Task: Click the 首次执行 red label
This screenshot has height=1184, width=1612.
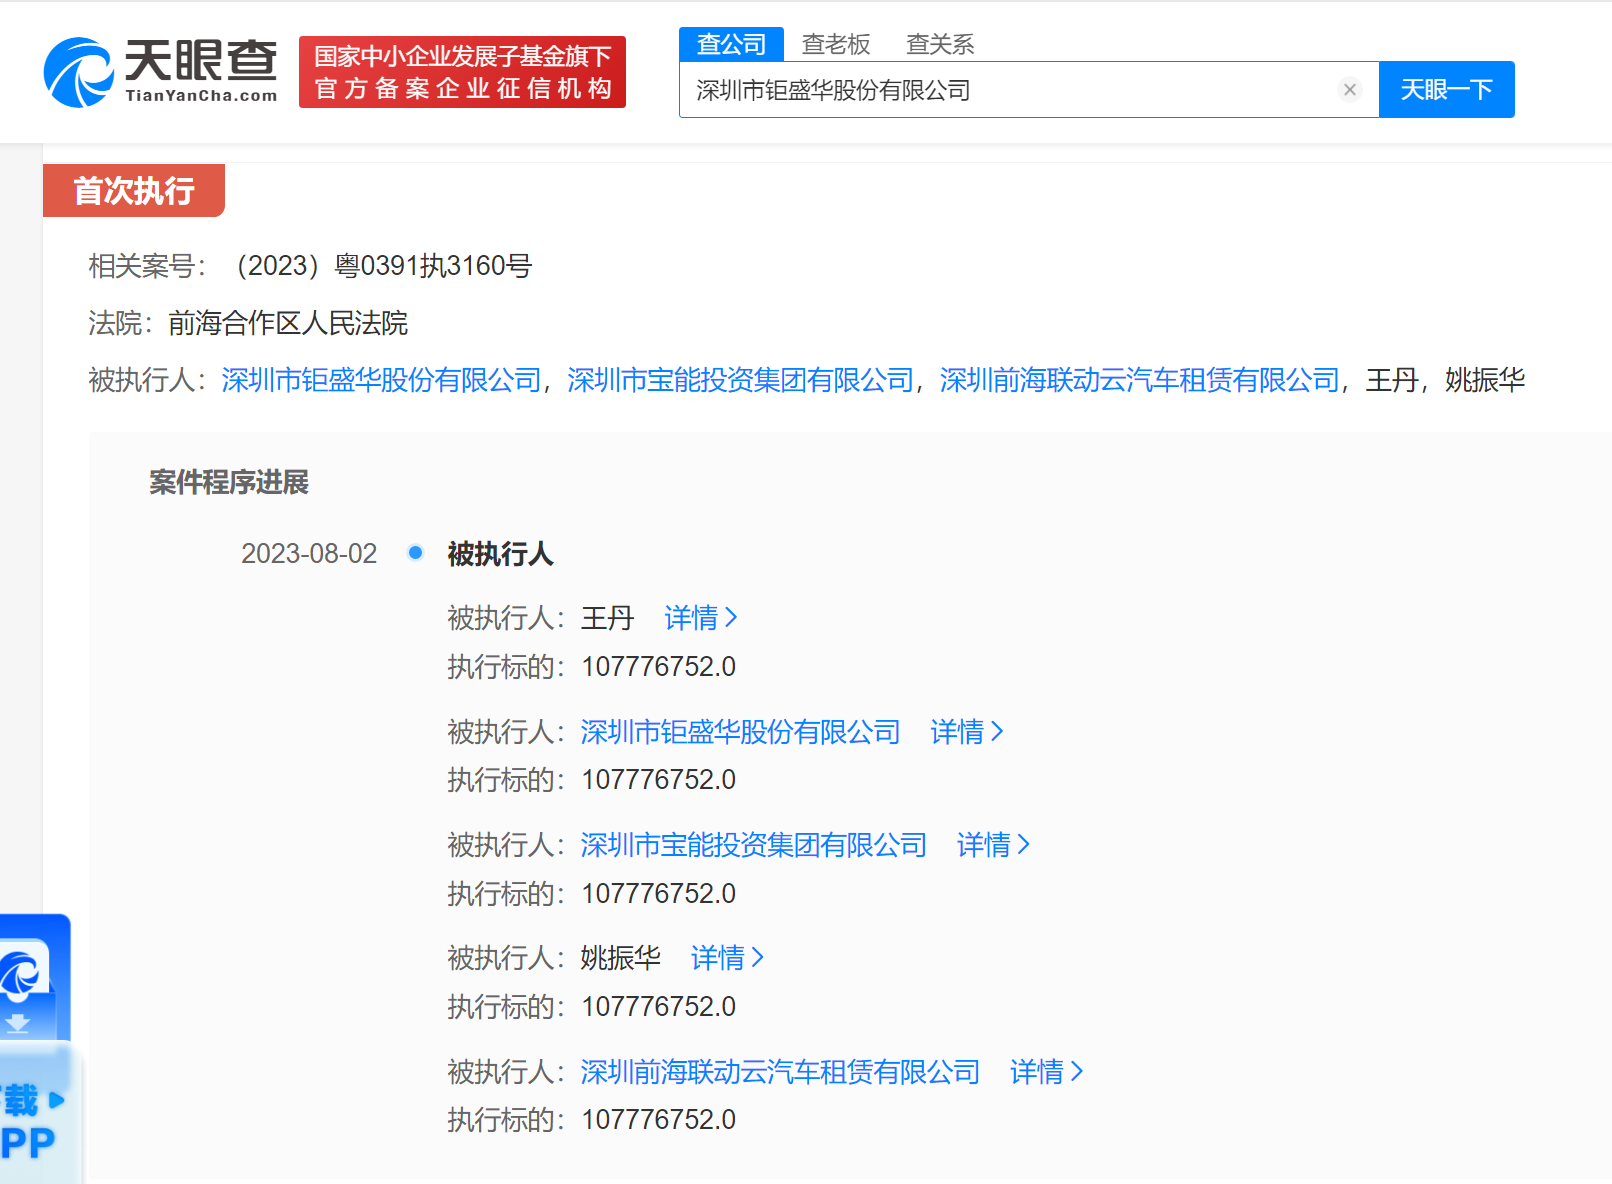Action: point(134,190)
